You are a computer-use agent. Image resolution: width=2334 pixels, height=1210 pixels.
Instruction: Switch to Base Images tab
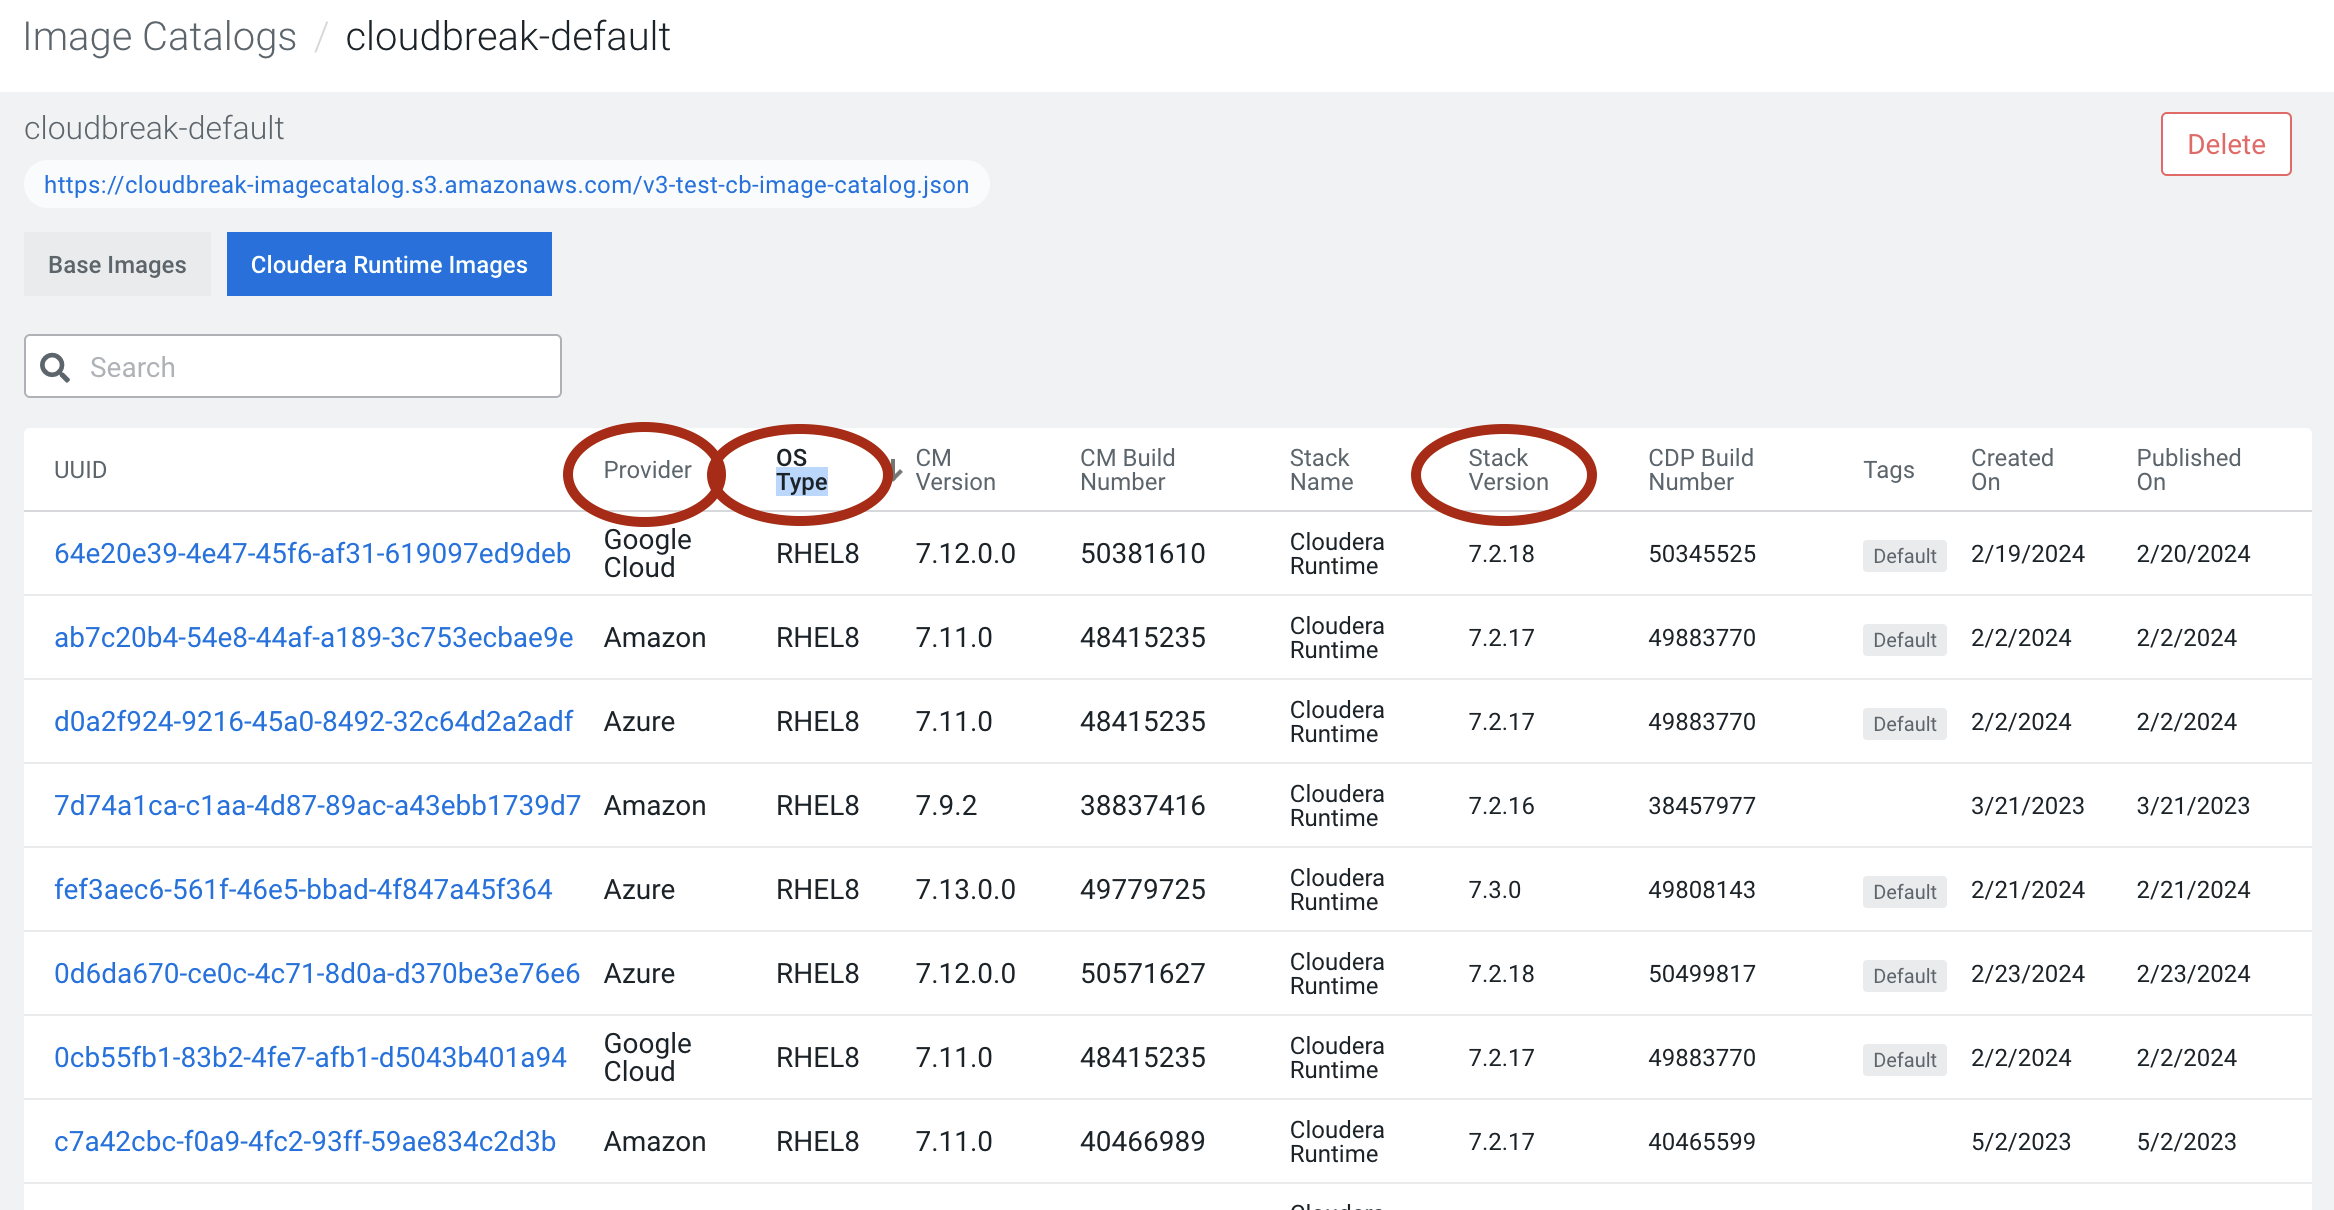pos(117,265)
